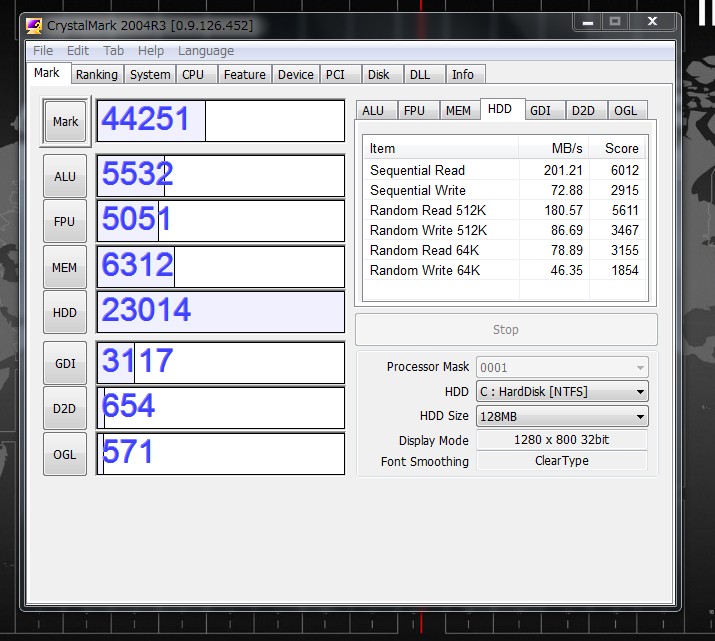This screenshot has width=715, height=641.
Task: Click the Score column header
Action: (617, 148)
